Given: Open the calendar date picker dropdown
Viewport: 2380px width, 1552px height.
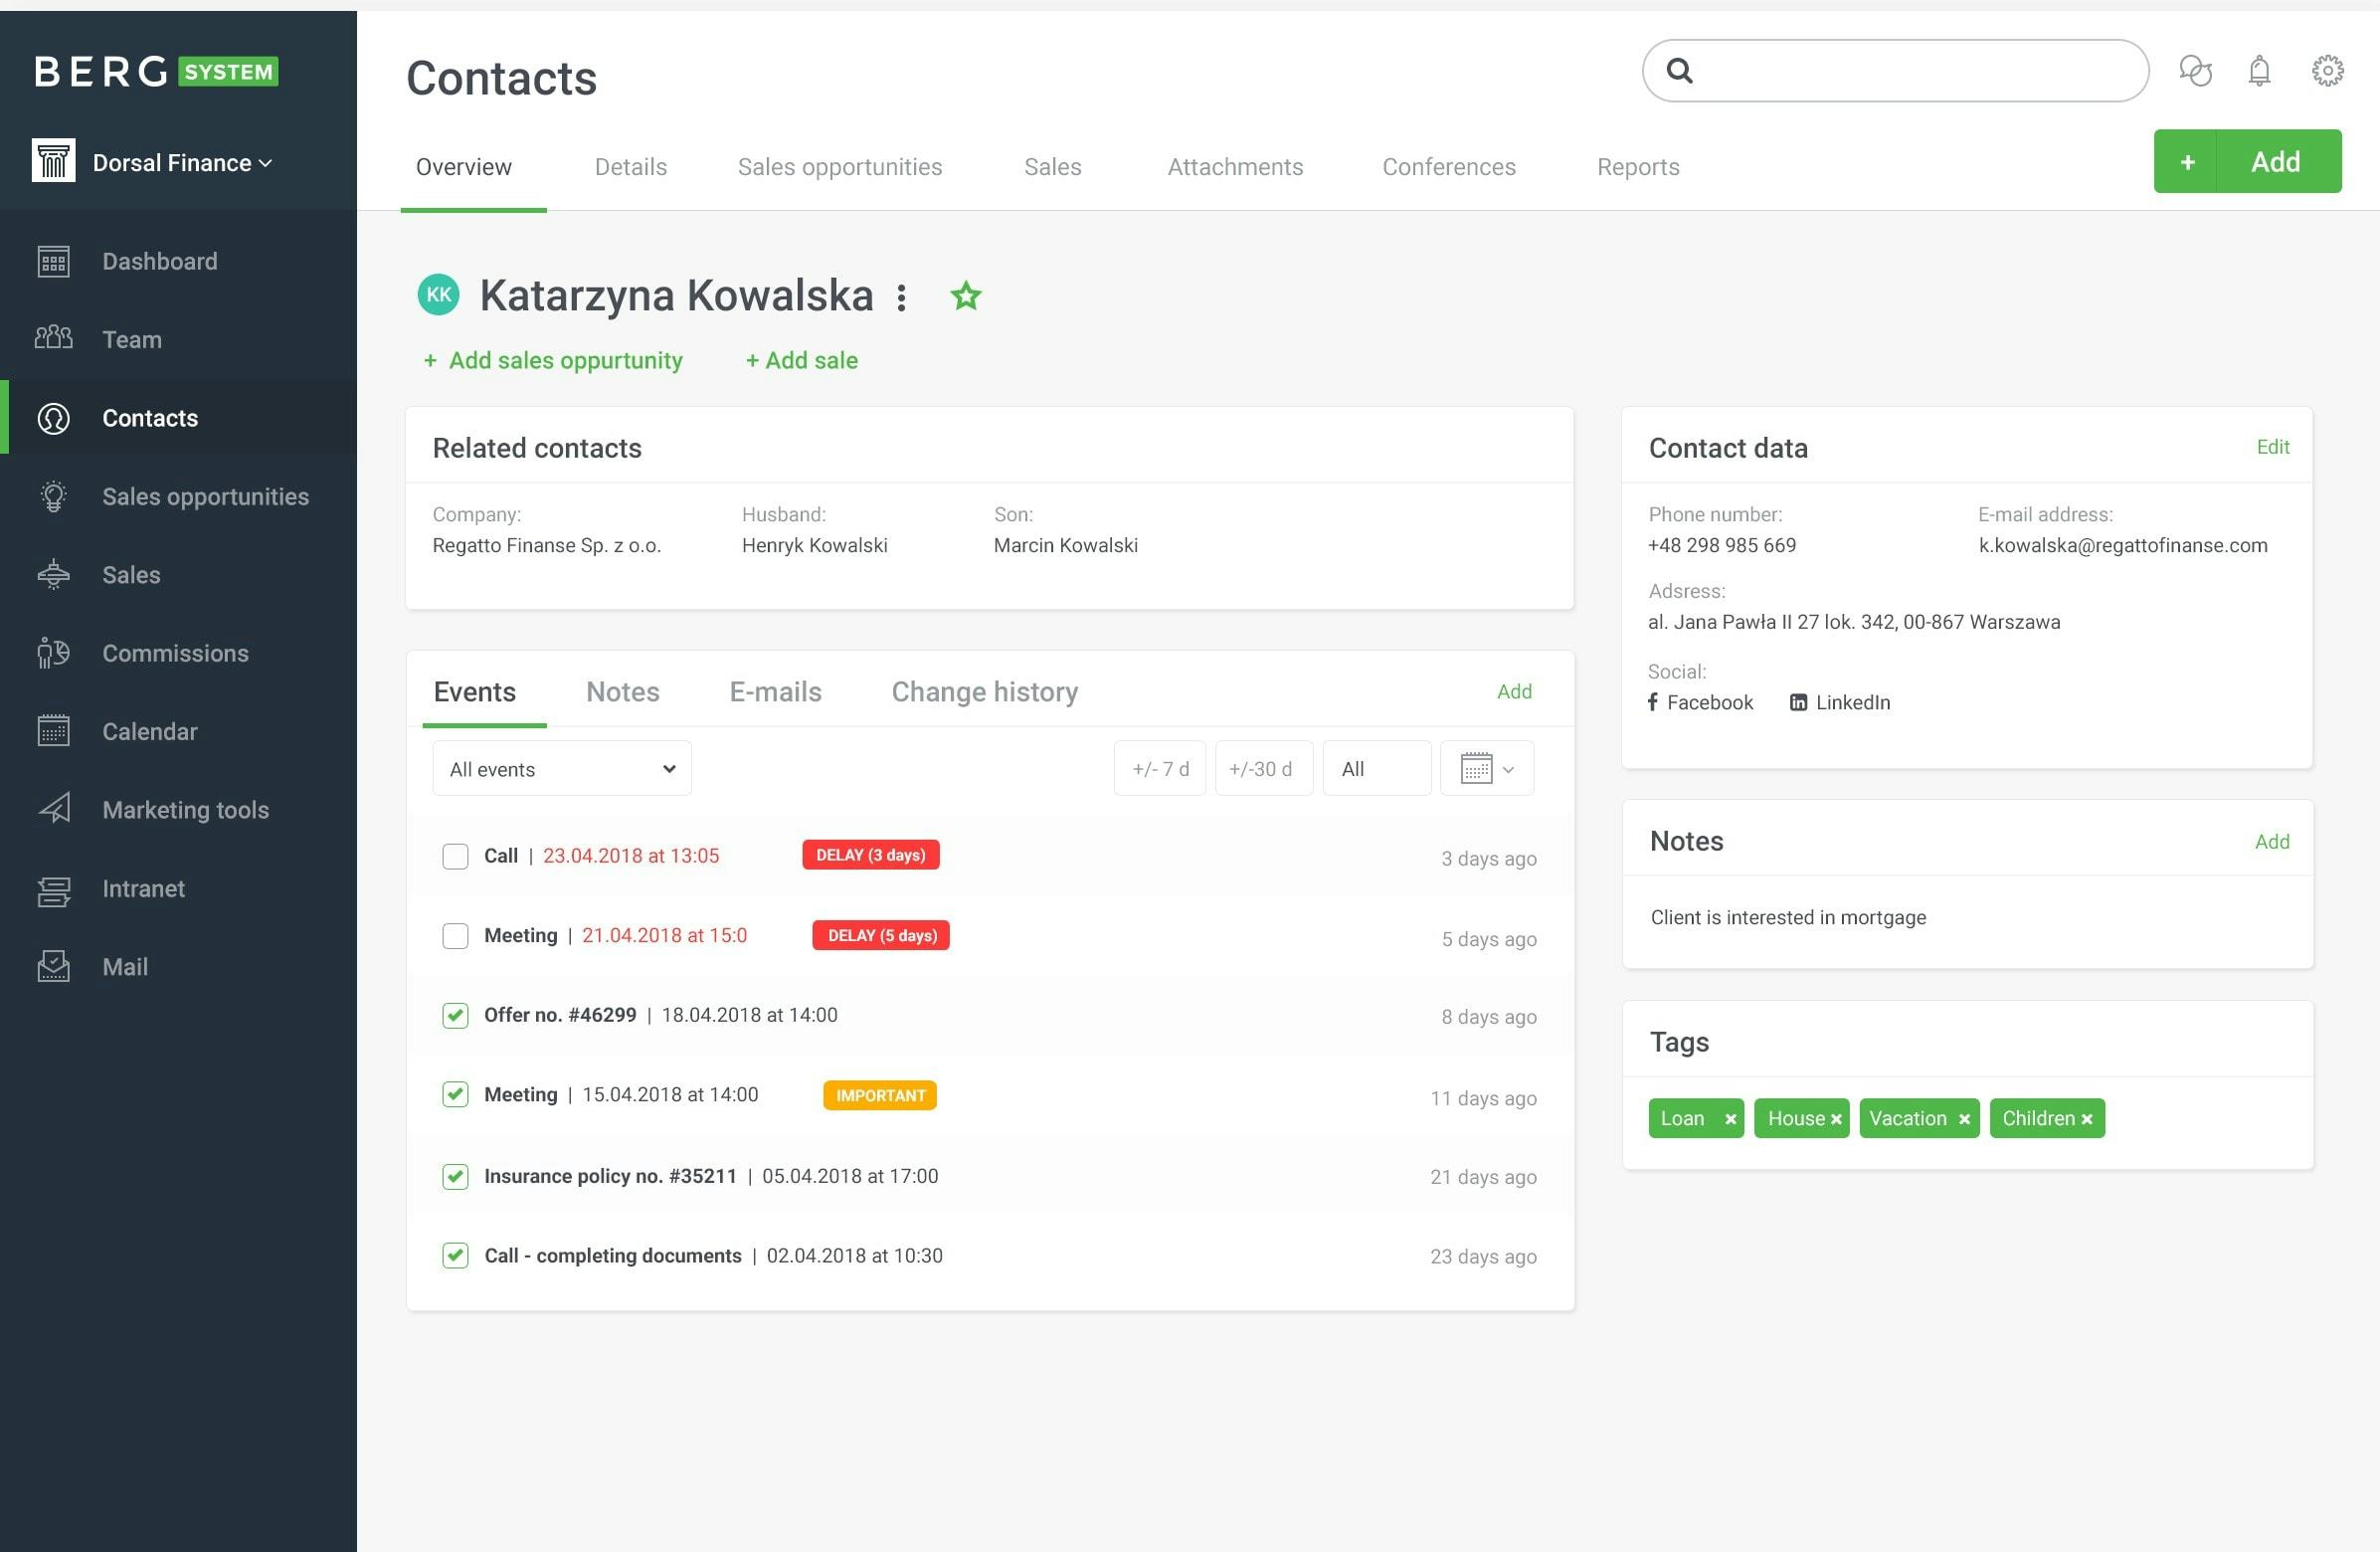Looking at the screenshot, I should point(1486,769).
